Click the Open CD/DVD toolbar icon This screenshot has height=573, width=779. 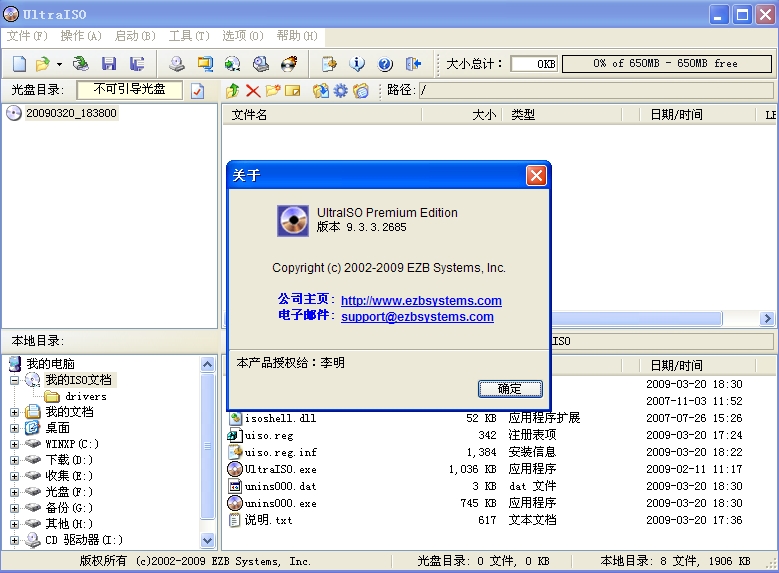click(x=80, y=64)
